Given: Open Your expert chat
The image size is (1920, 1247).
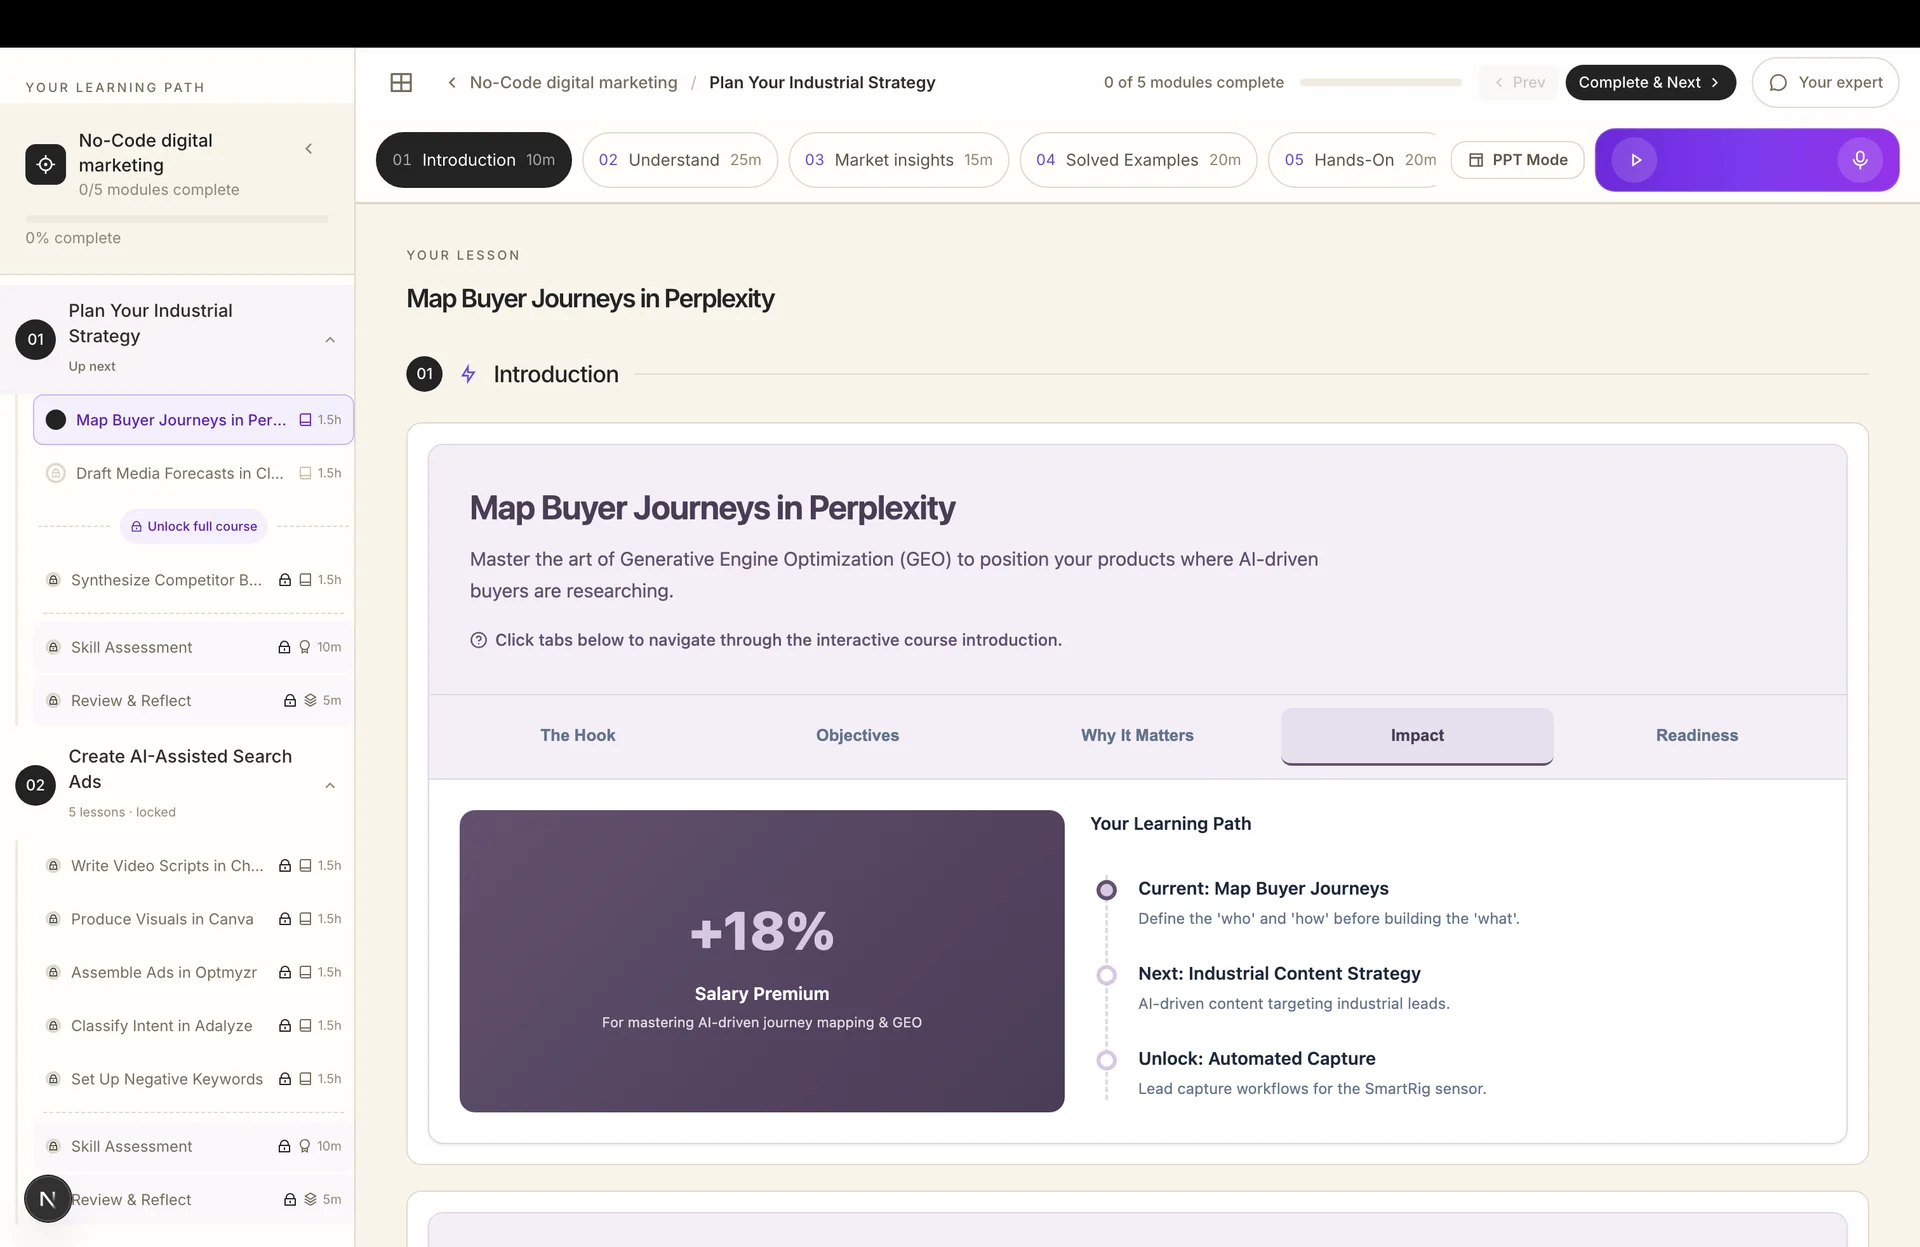Looking at the screenshot, I should coord(1825,83).
